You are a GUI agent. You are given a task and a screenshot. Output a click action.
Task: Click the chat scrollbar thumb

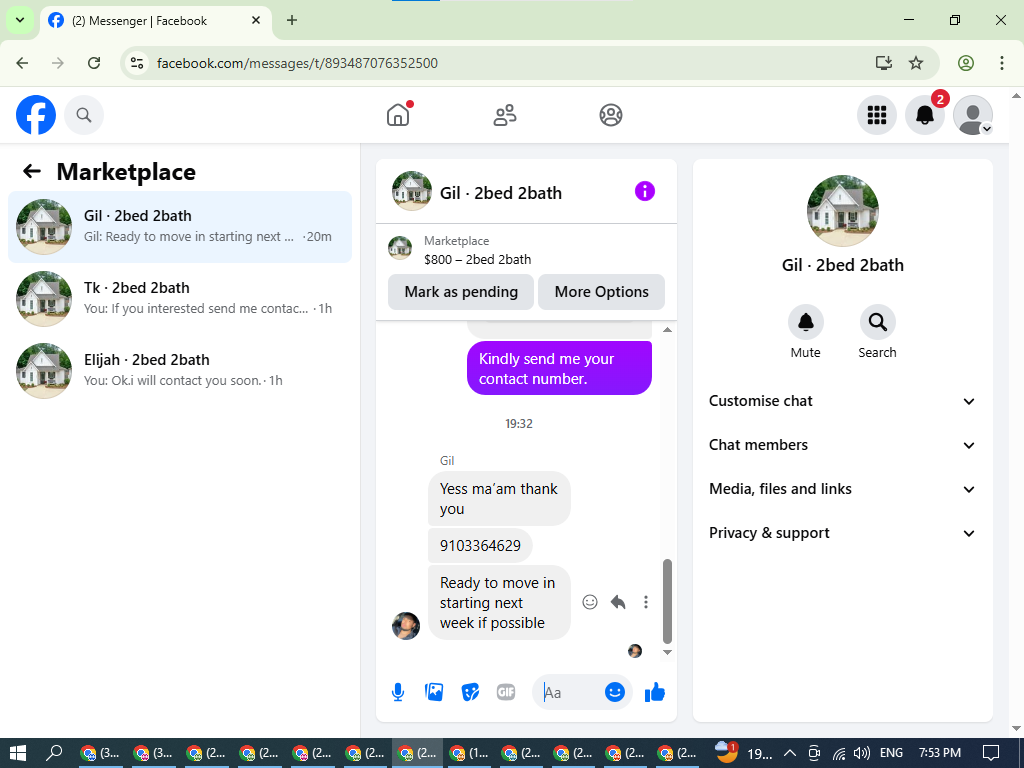[x=667, y=601]
